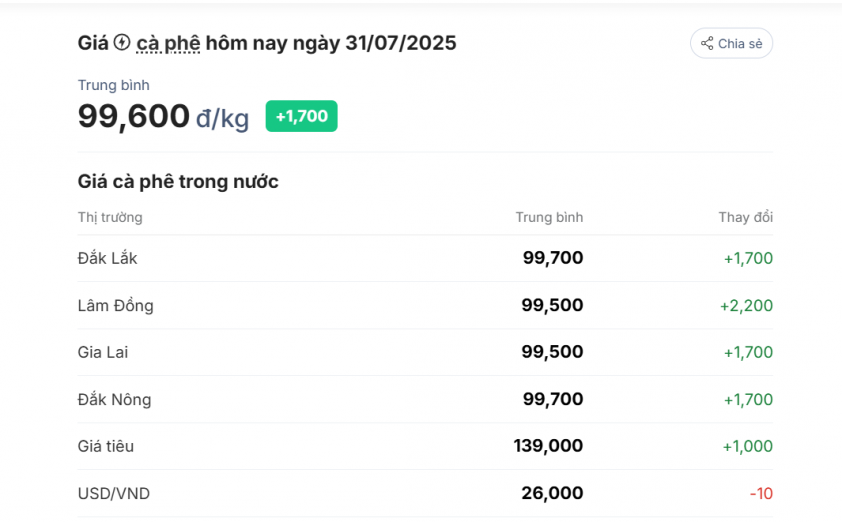This screenshot has height=522, width=842.
Task: Click the Chia sẻ button
Action: coord(731,44)
